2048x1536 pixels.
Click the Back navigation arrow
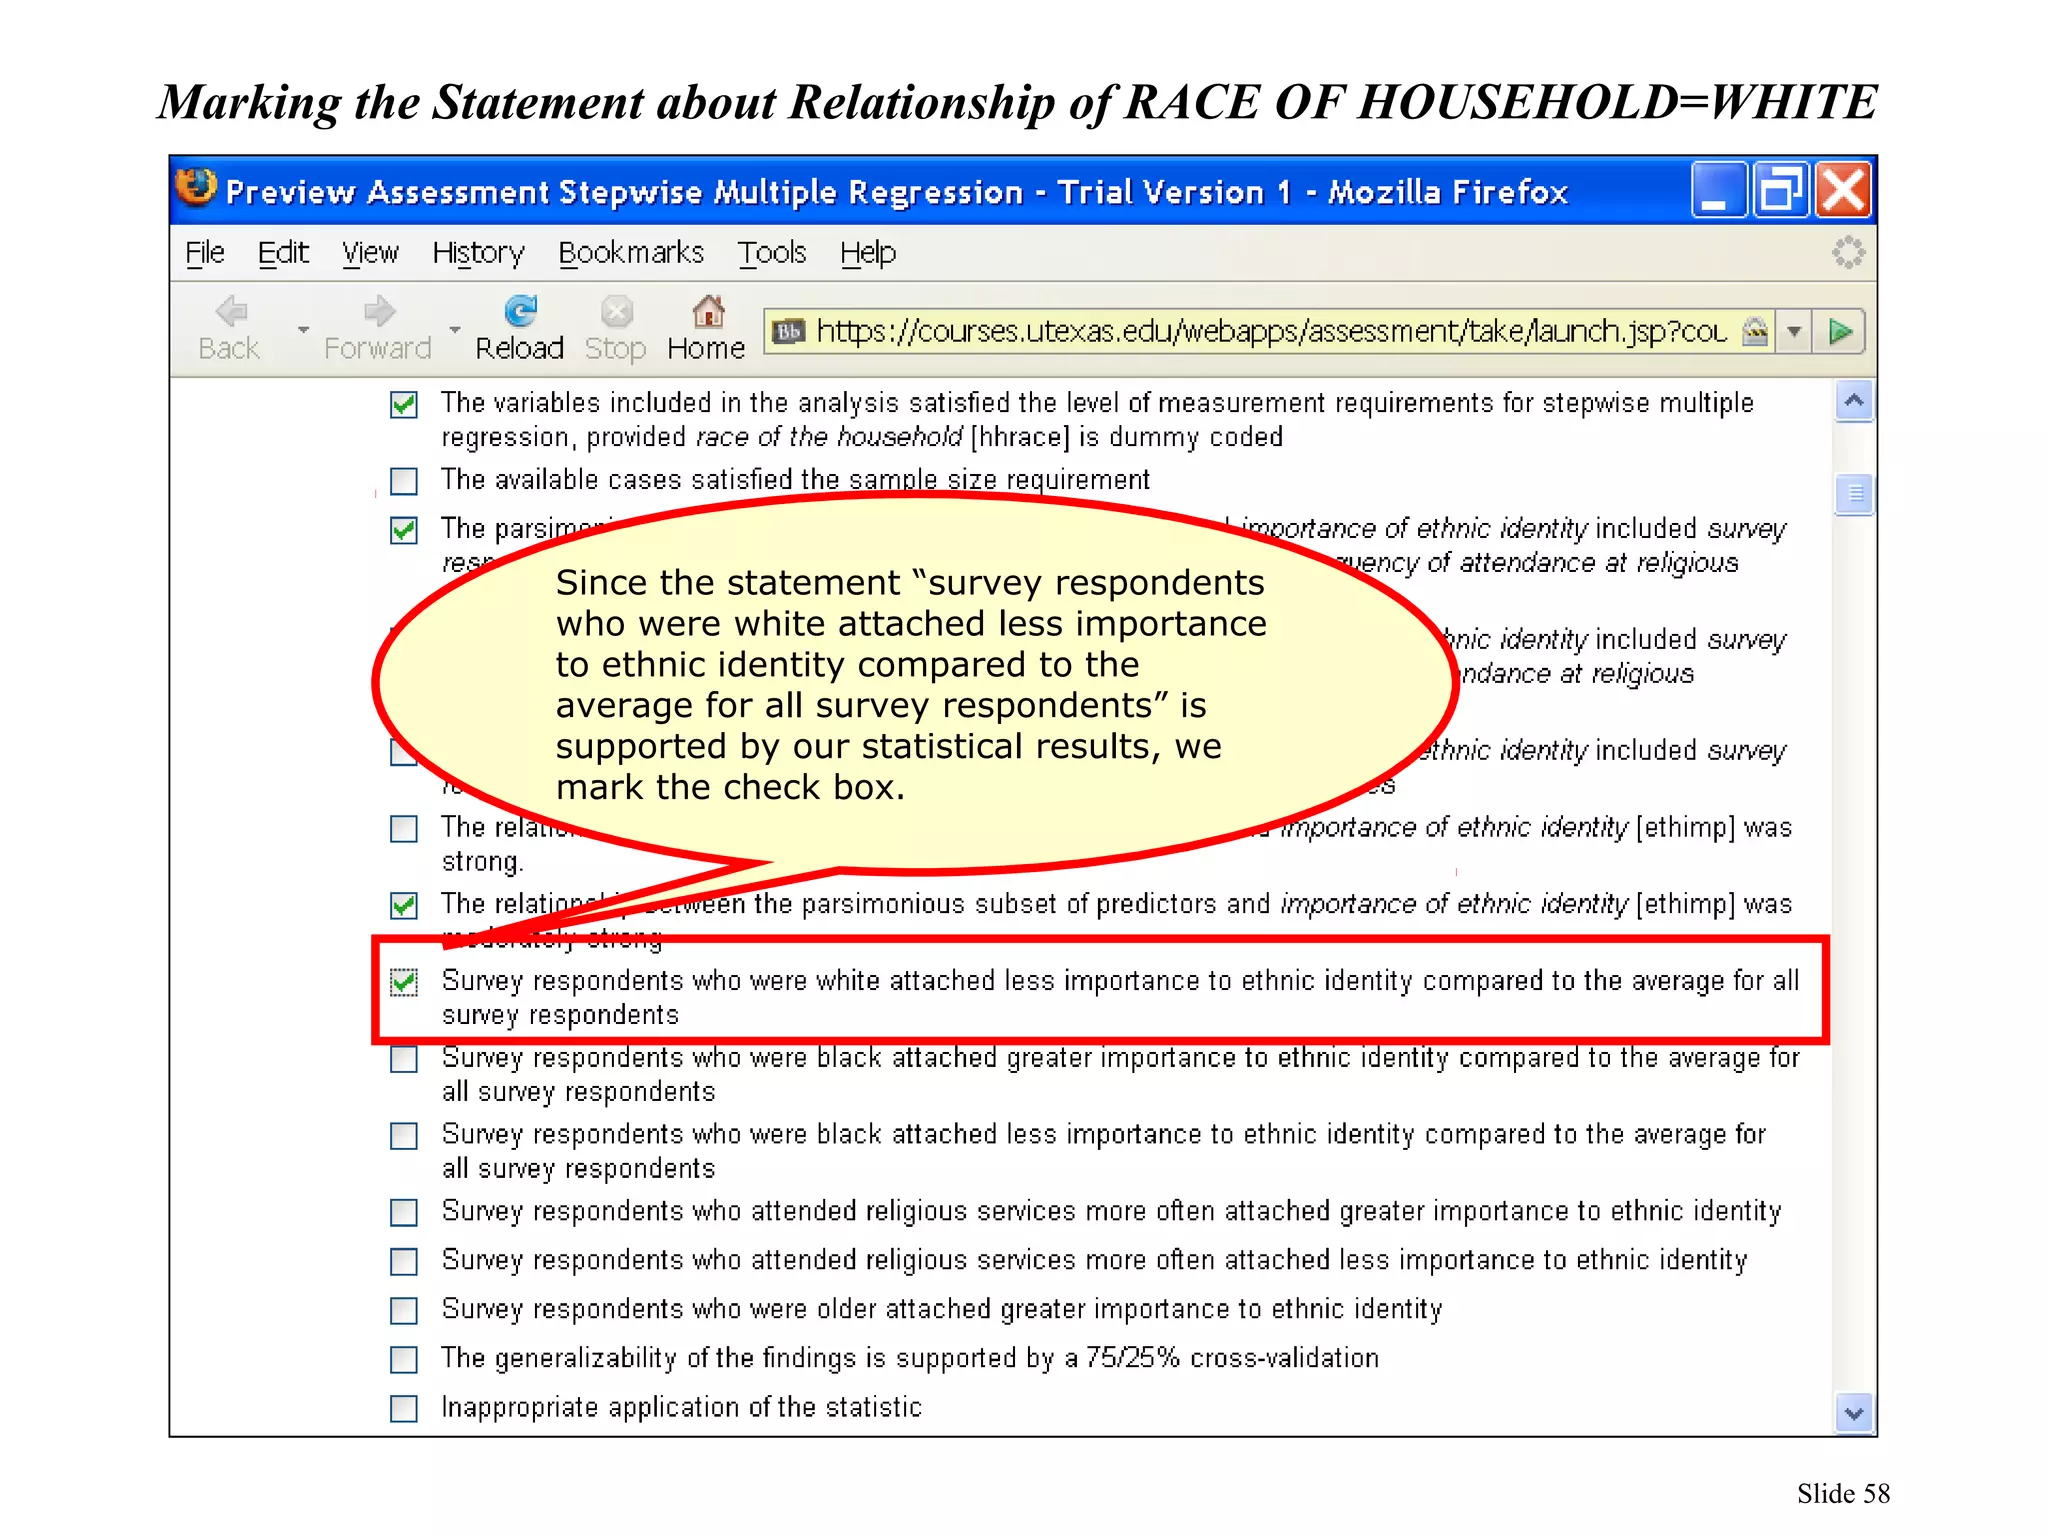(x=231, y=312)
